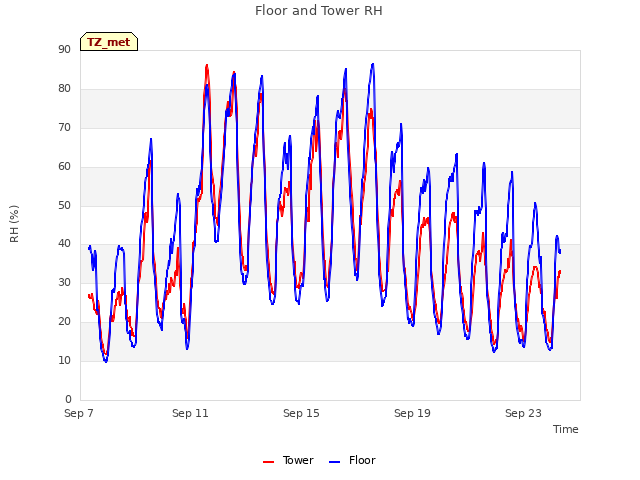The image size is (640, 480).
Task: Click the 'Sep 15' x-axis tick label
Action: [x=301, y=413]
